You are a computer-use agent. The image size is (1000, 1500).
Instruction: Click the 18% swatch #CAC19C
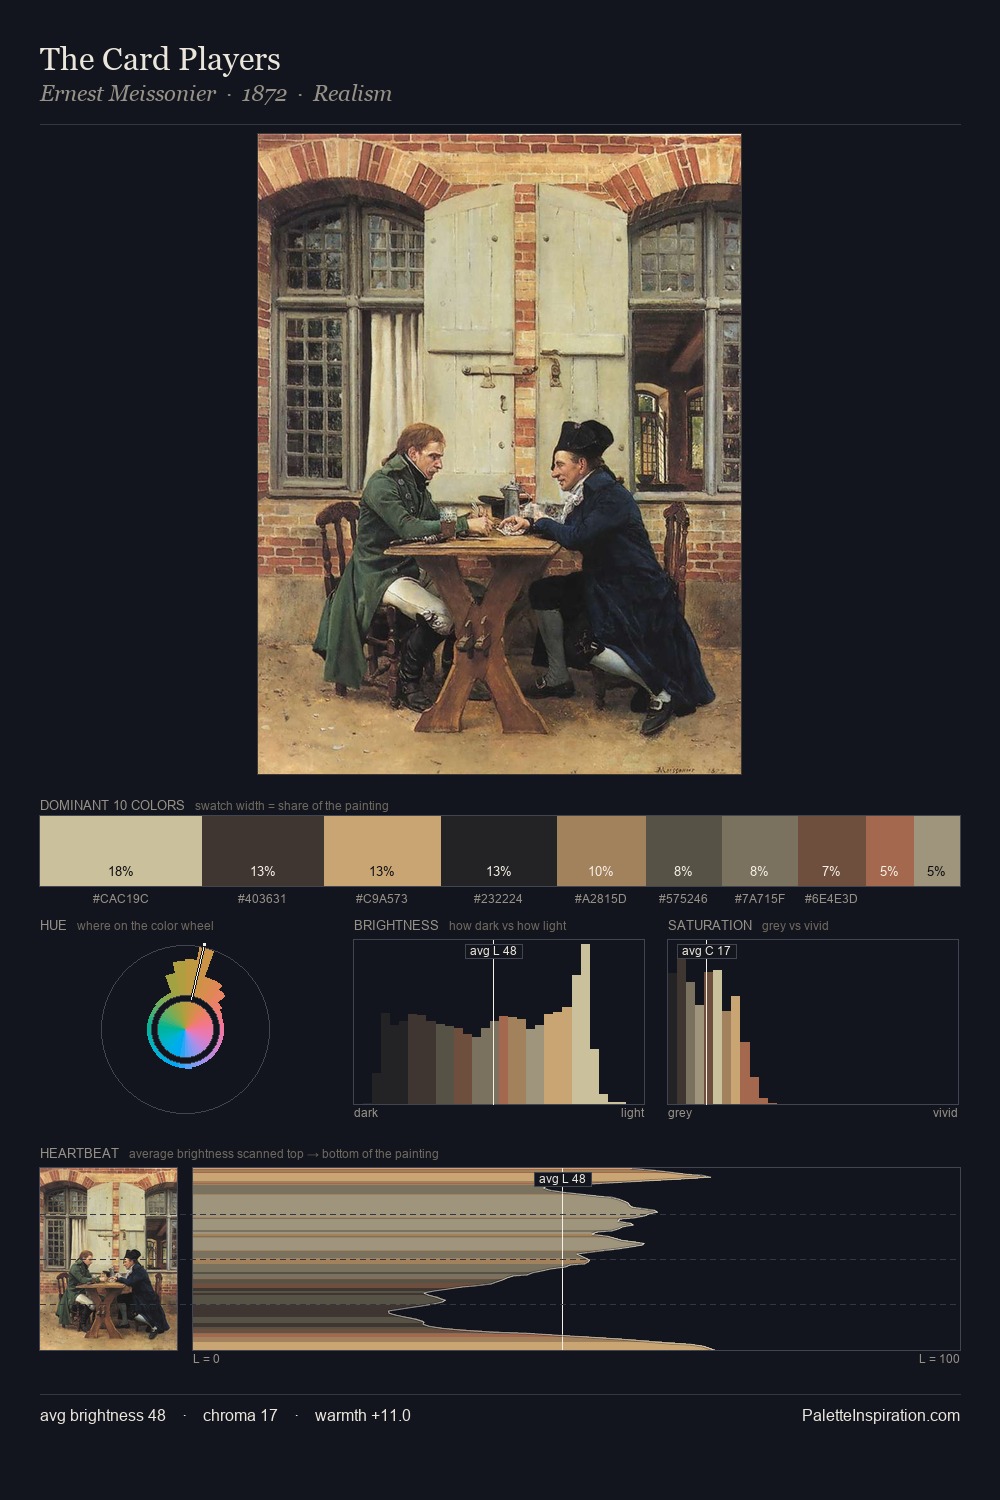point(121,851)
